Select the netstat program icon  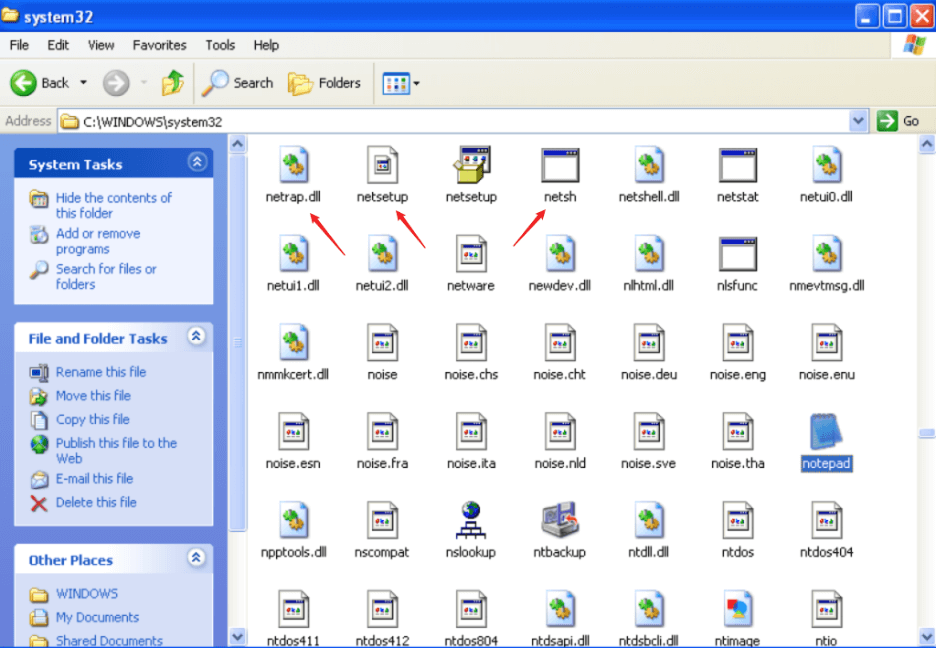click(738, 165)
